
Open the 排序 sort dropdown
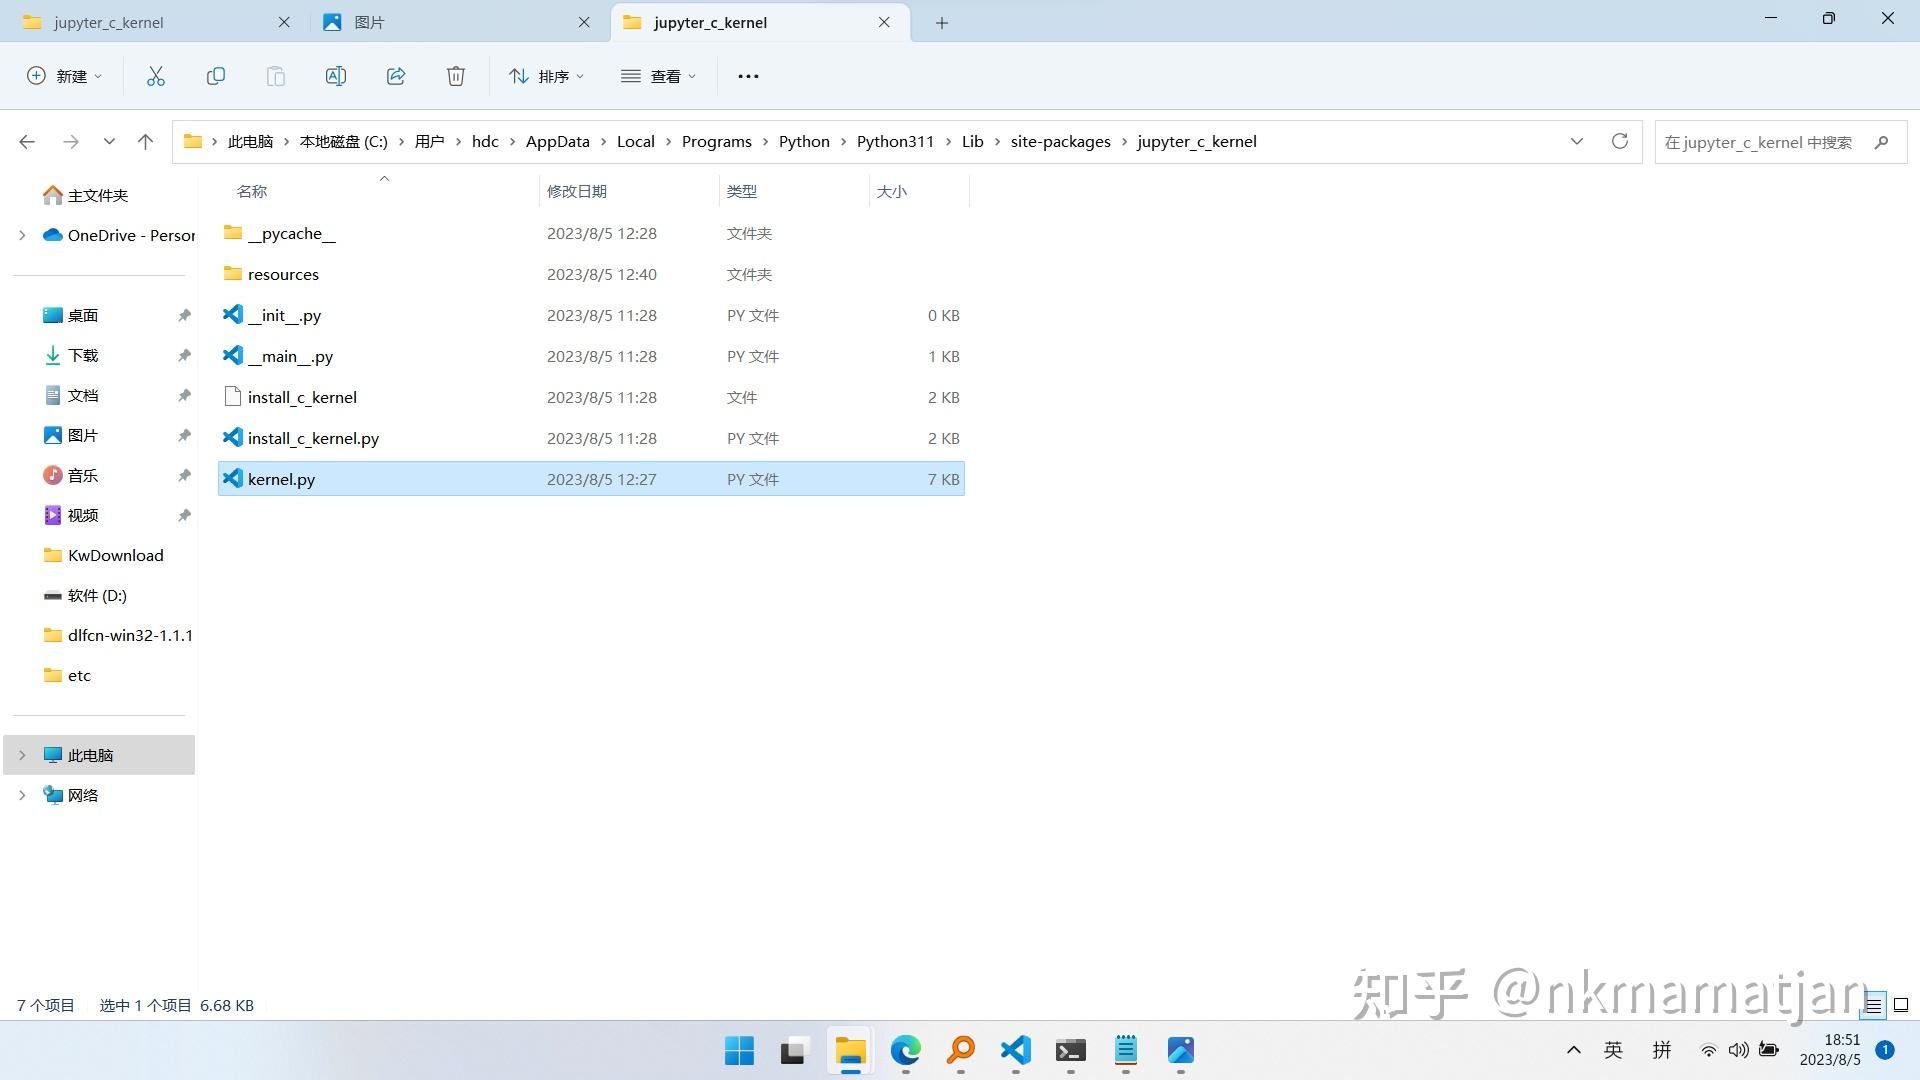(x=547, y=75)
